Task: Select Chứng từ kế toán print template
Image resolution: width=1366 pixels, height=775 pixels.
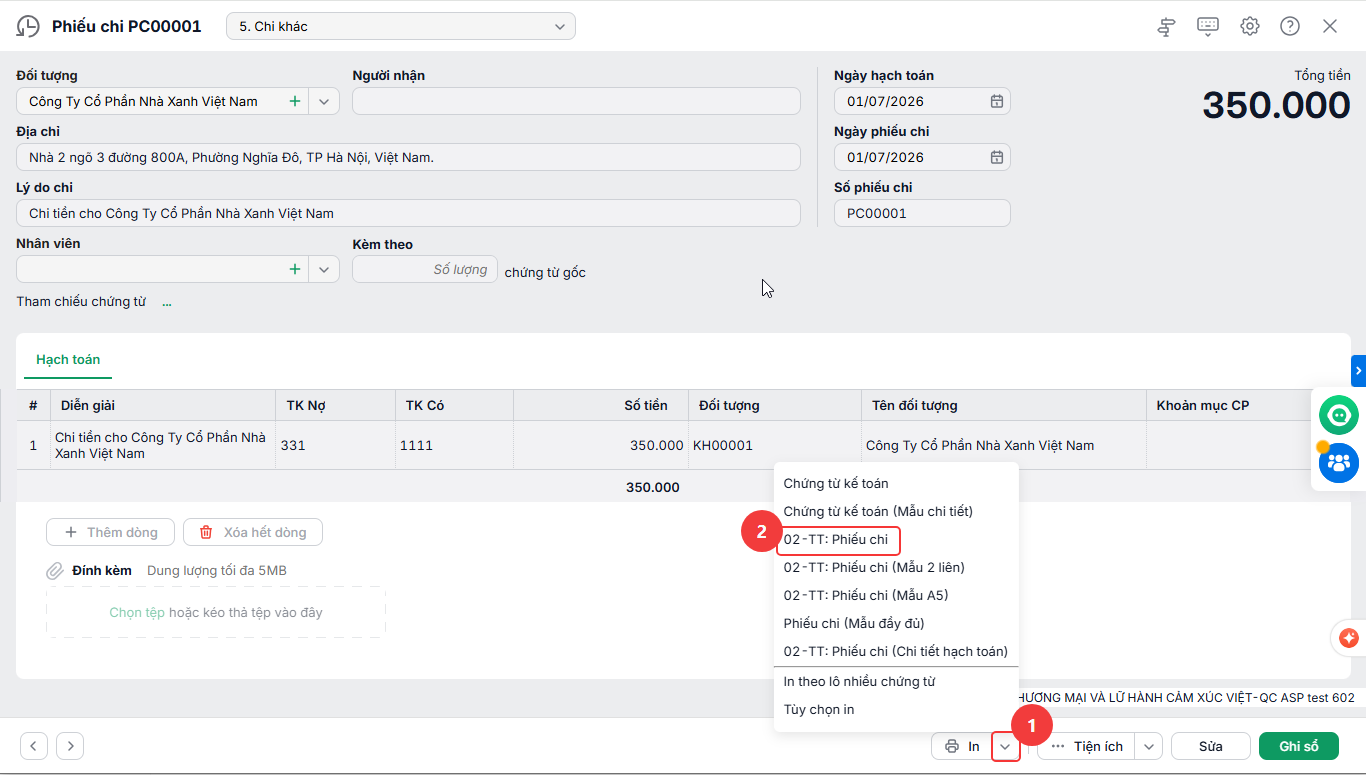Action: click(x=836, y=483)
